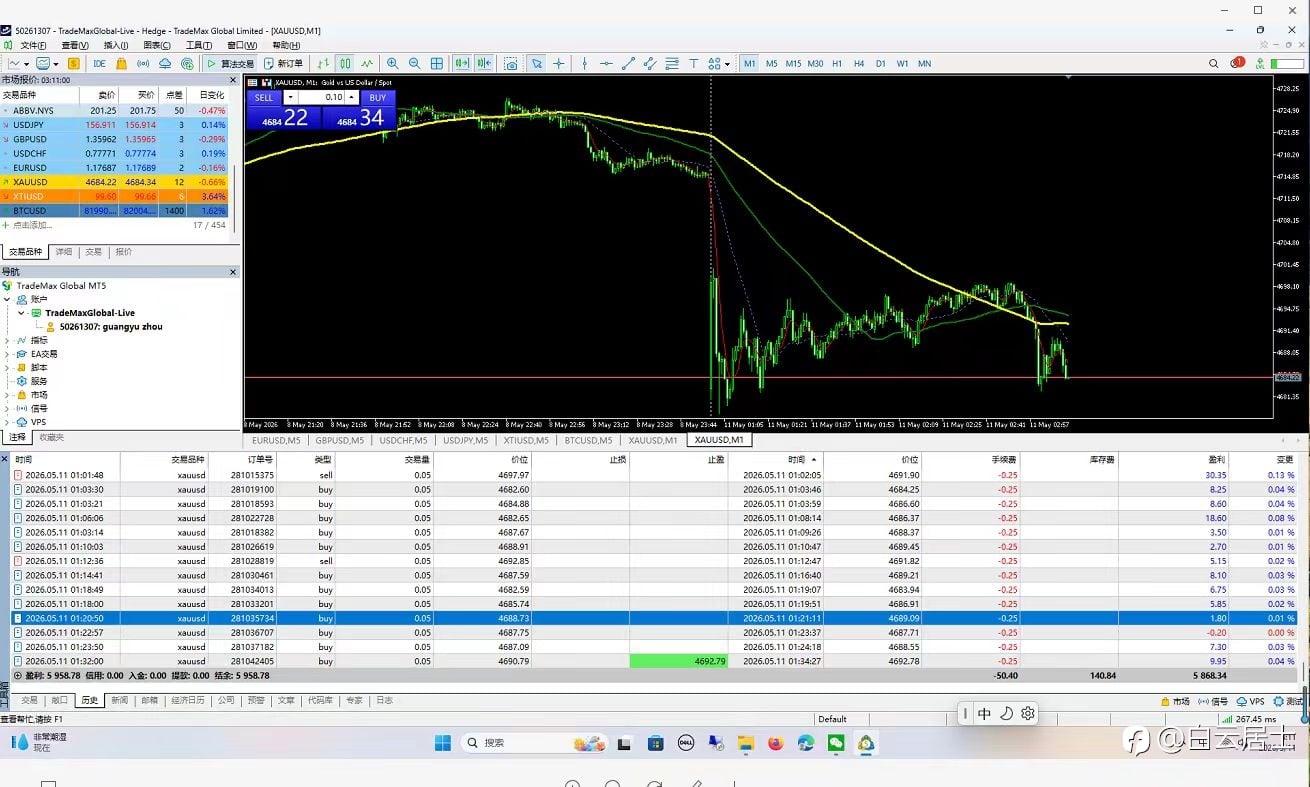Viewport: 1310px width, 787px height.
Task: Select the equidistant channel tool
Action: coord(650,63)
